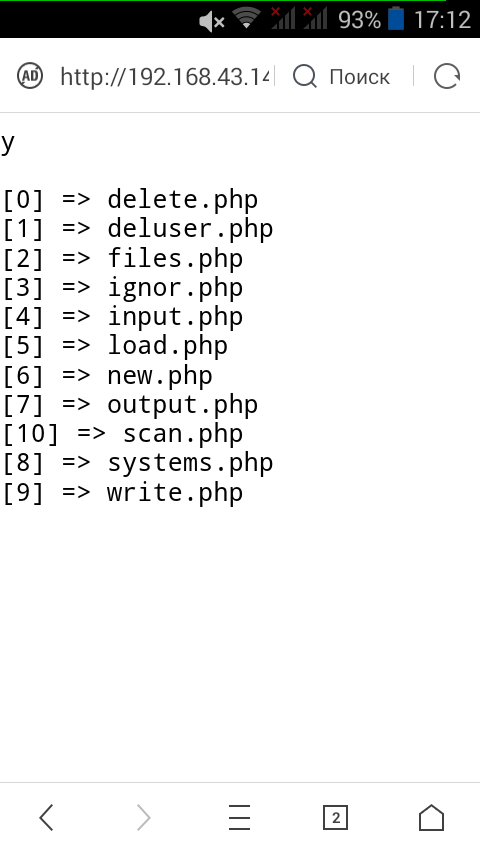Open the browser menu hamburger icon
480x854 pixels.
(x=239, y=818)
